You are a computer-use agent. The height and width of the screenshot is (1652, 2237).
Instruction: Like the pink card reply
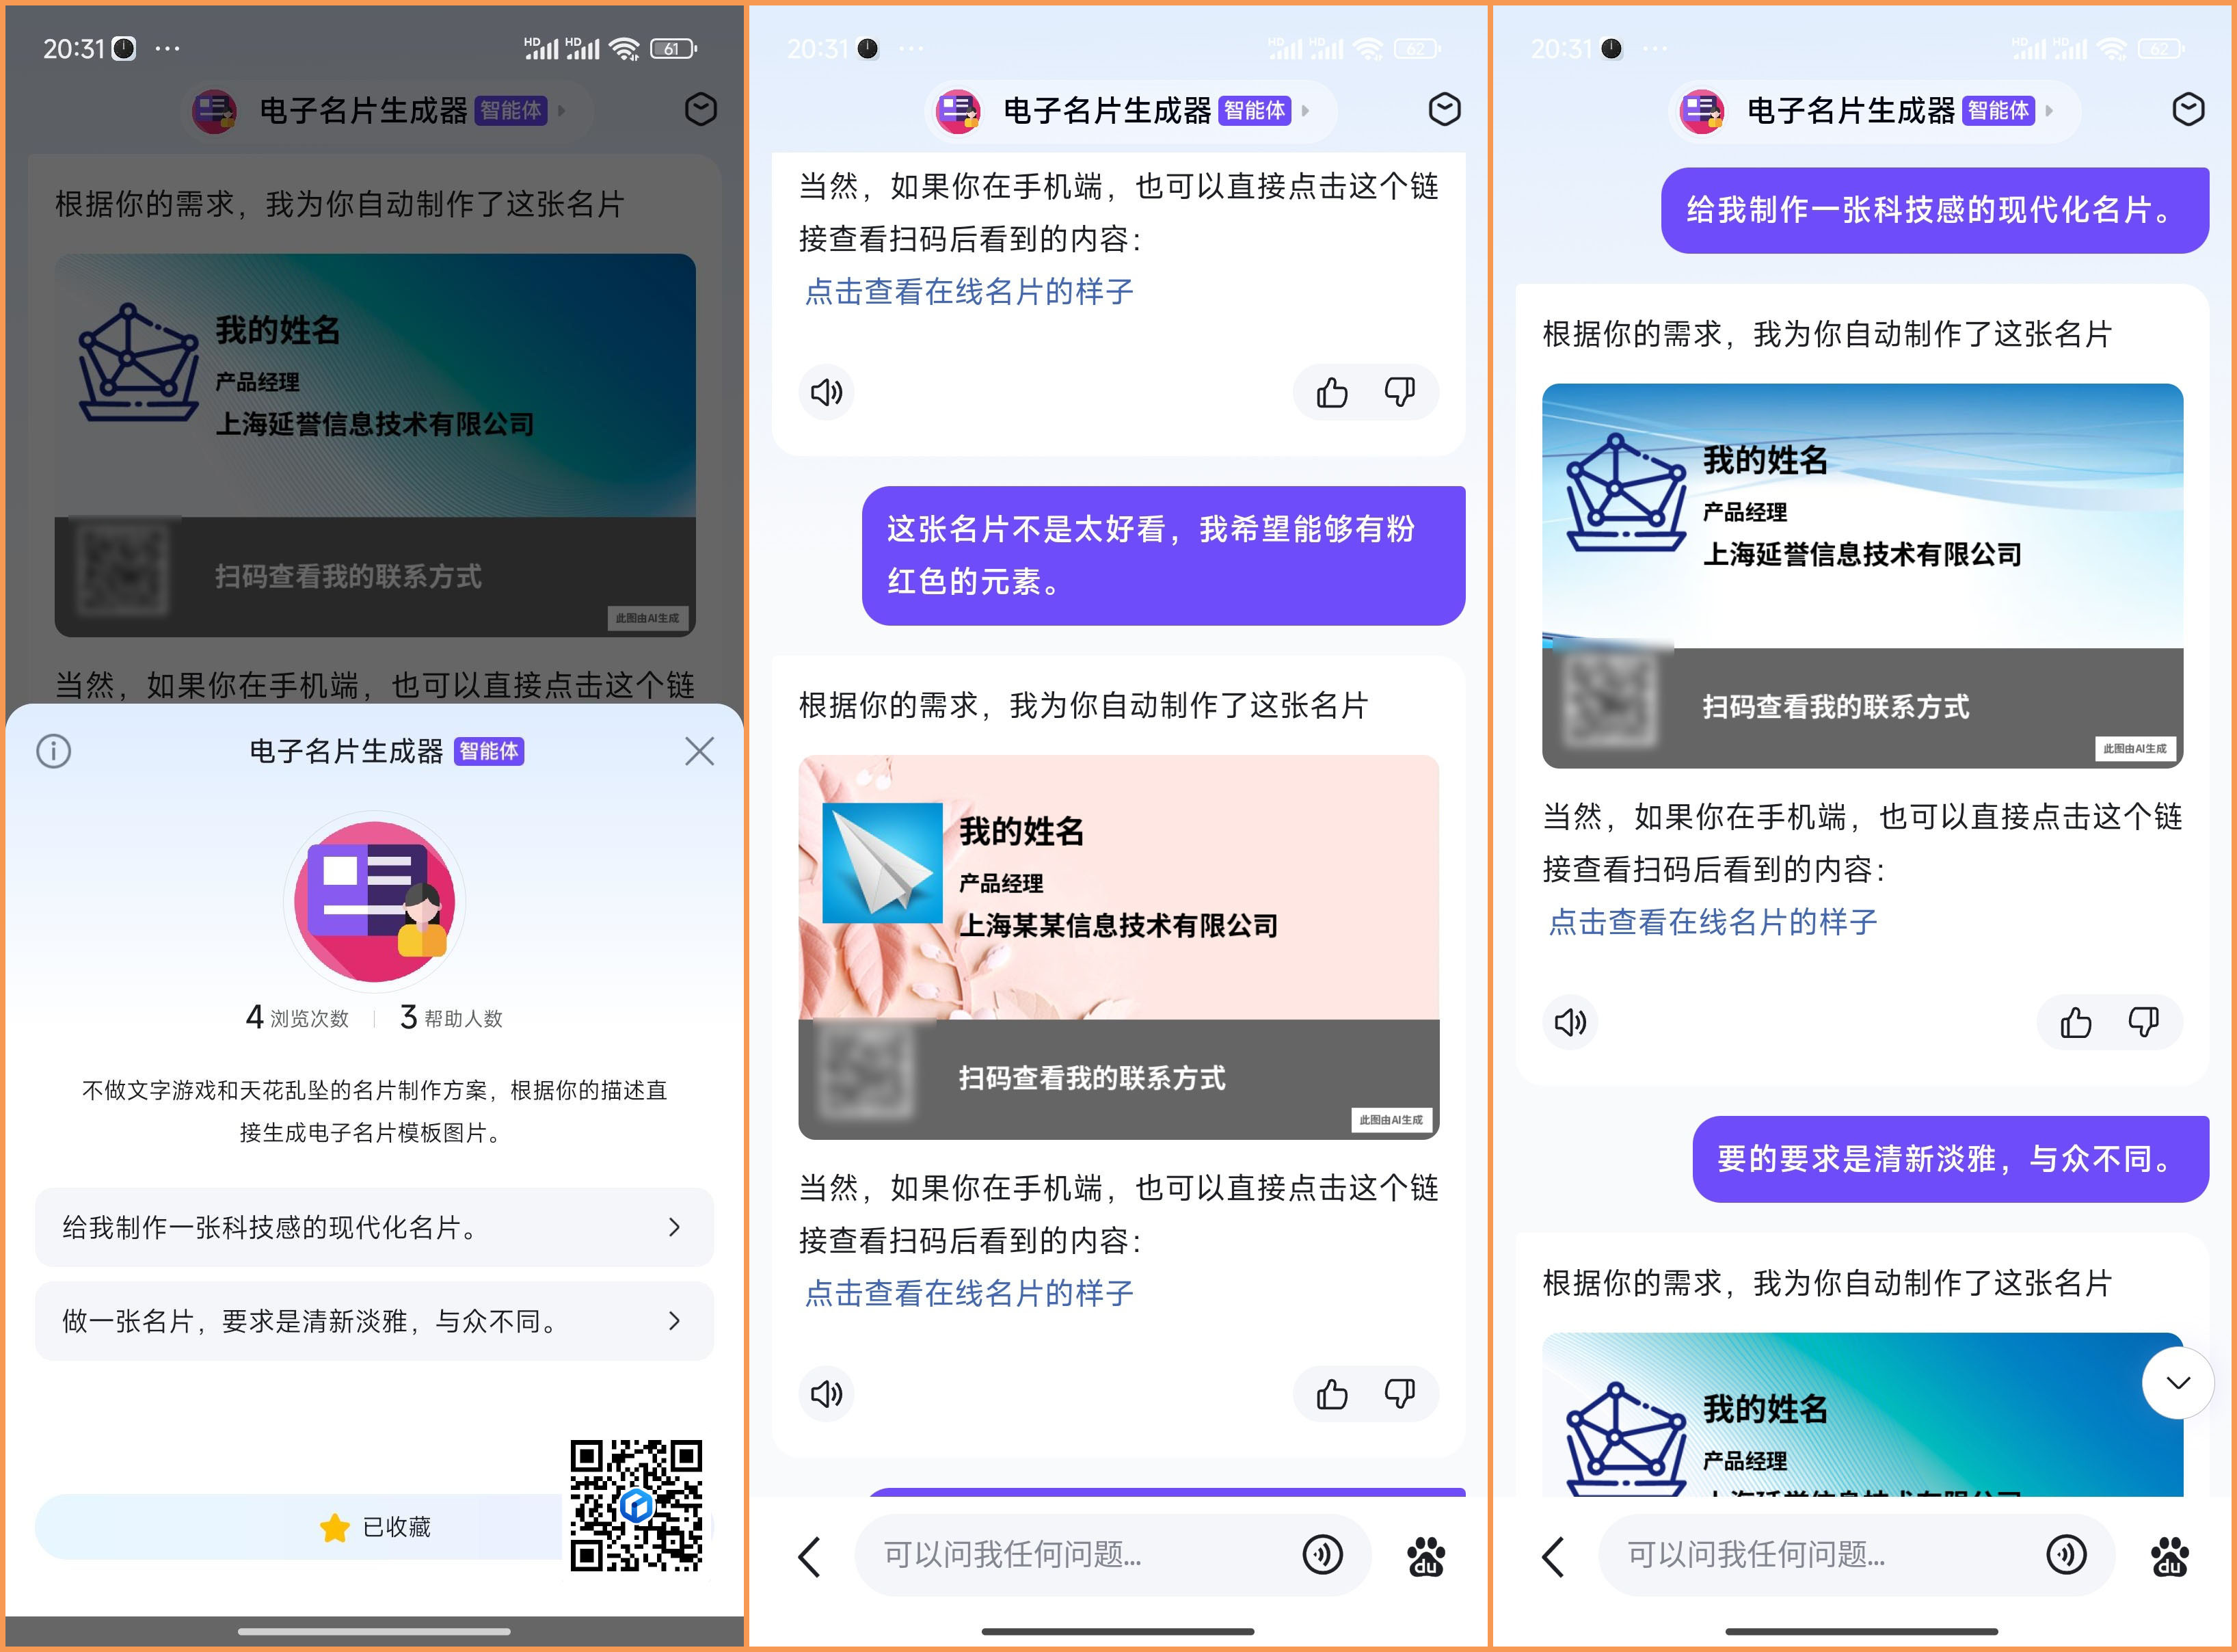[x=1331, y=1394]
